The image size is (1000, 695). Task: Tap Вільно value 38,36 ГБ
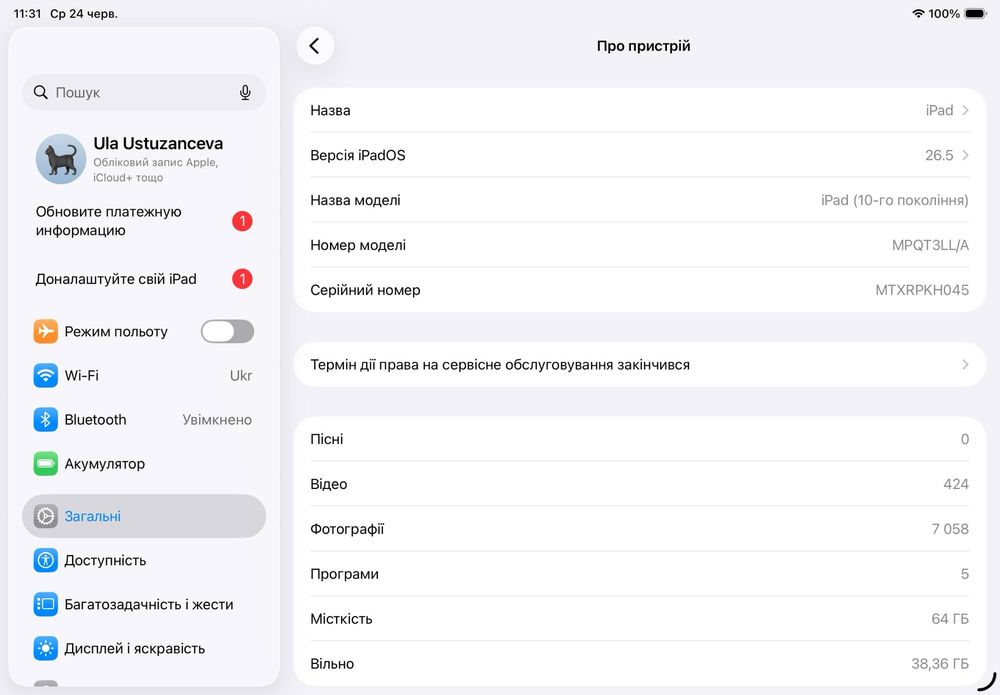[940, 664]
